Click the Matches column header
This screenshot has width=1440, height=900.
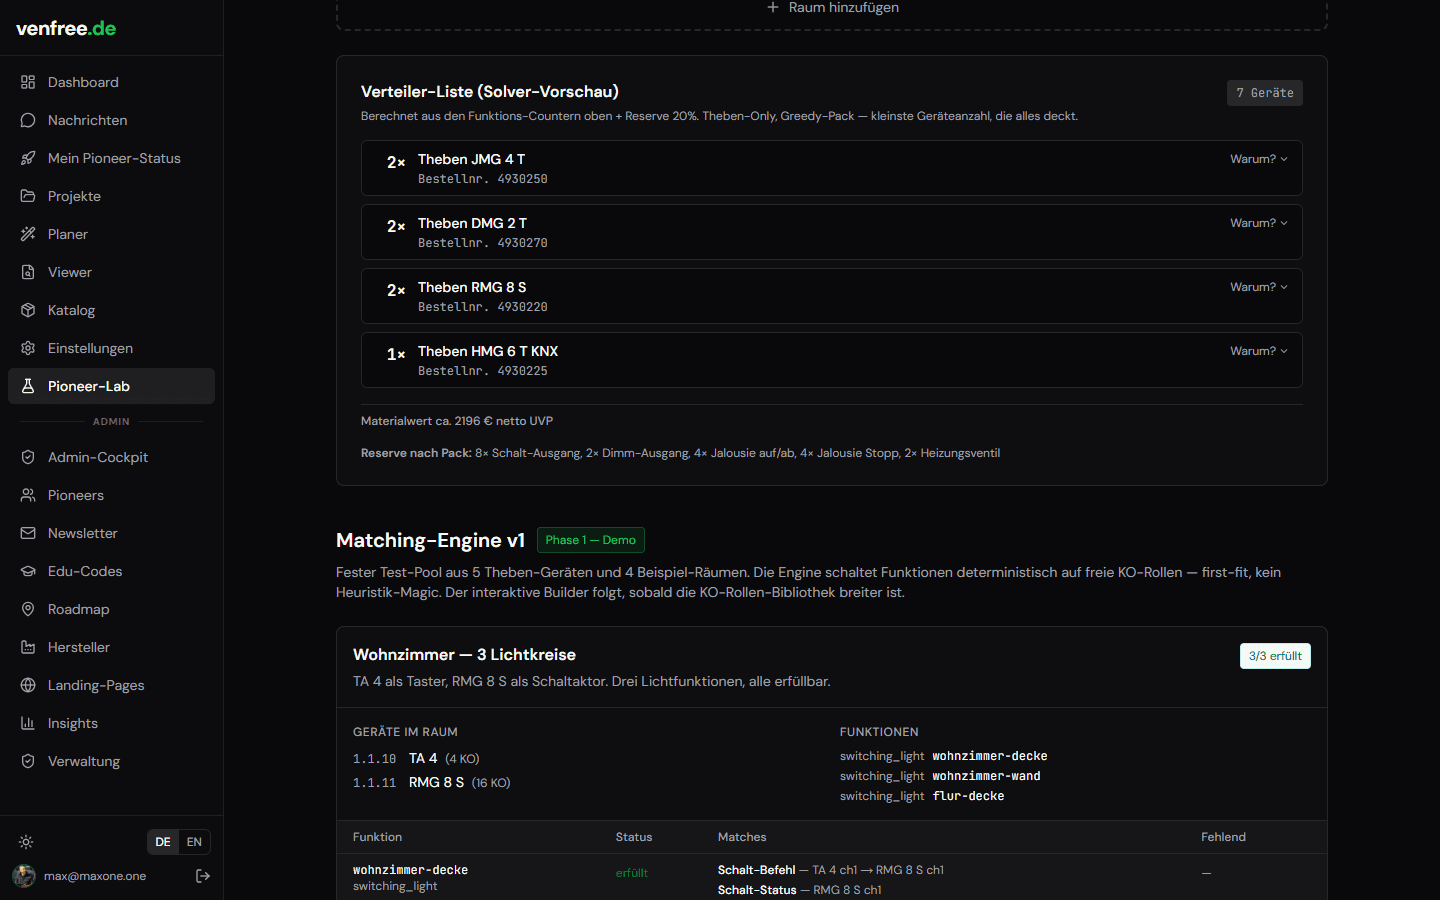pyautogui.click(x=742, y=837)
